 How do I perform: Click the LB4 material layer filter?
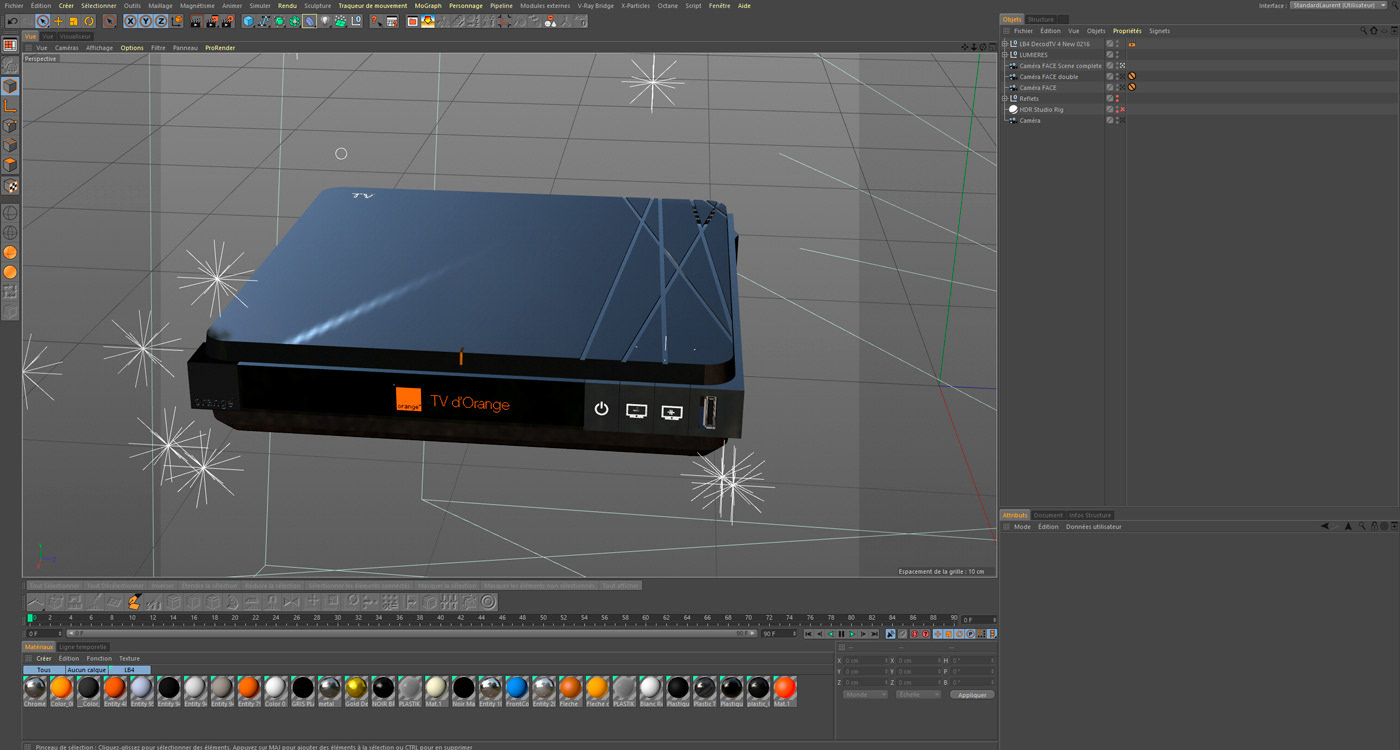coord(130,670)
